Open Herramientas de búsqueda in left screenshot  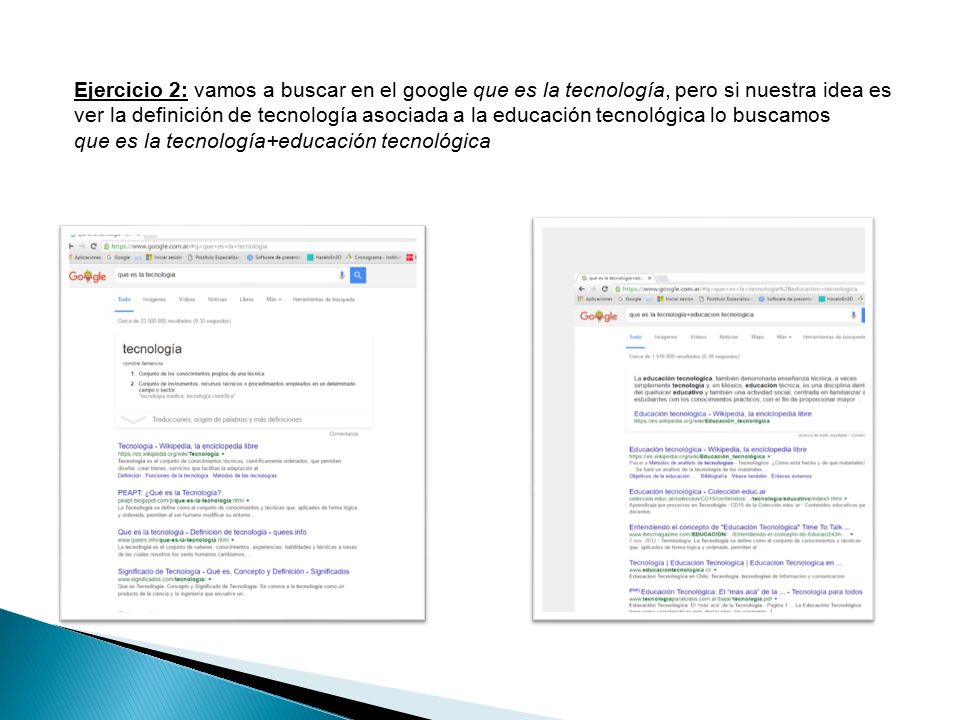click(x=324, y=299)
